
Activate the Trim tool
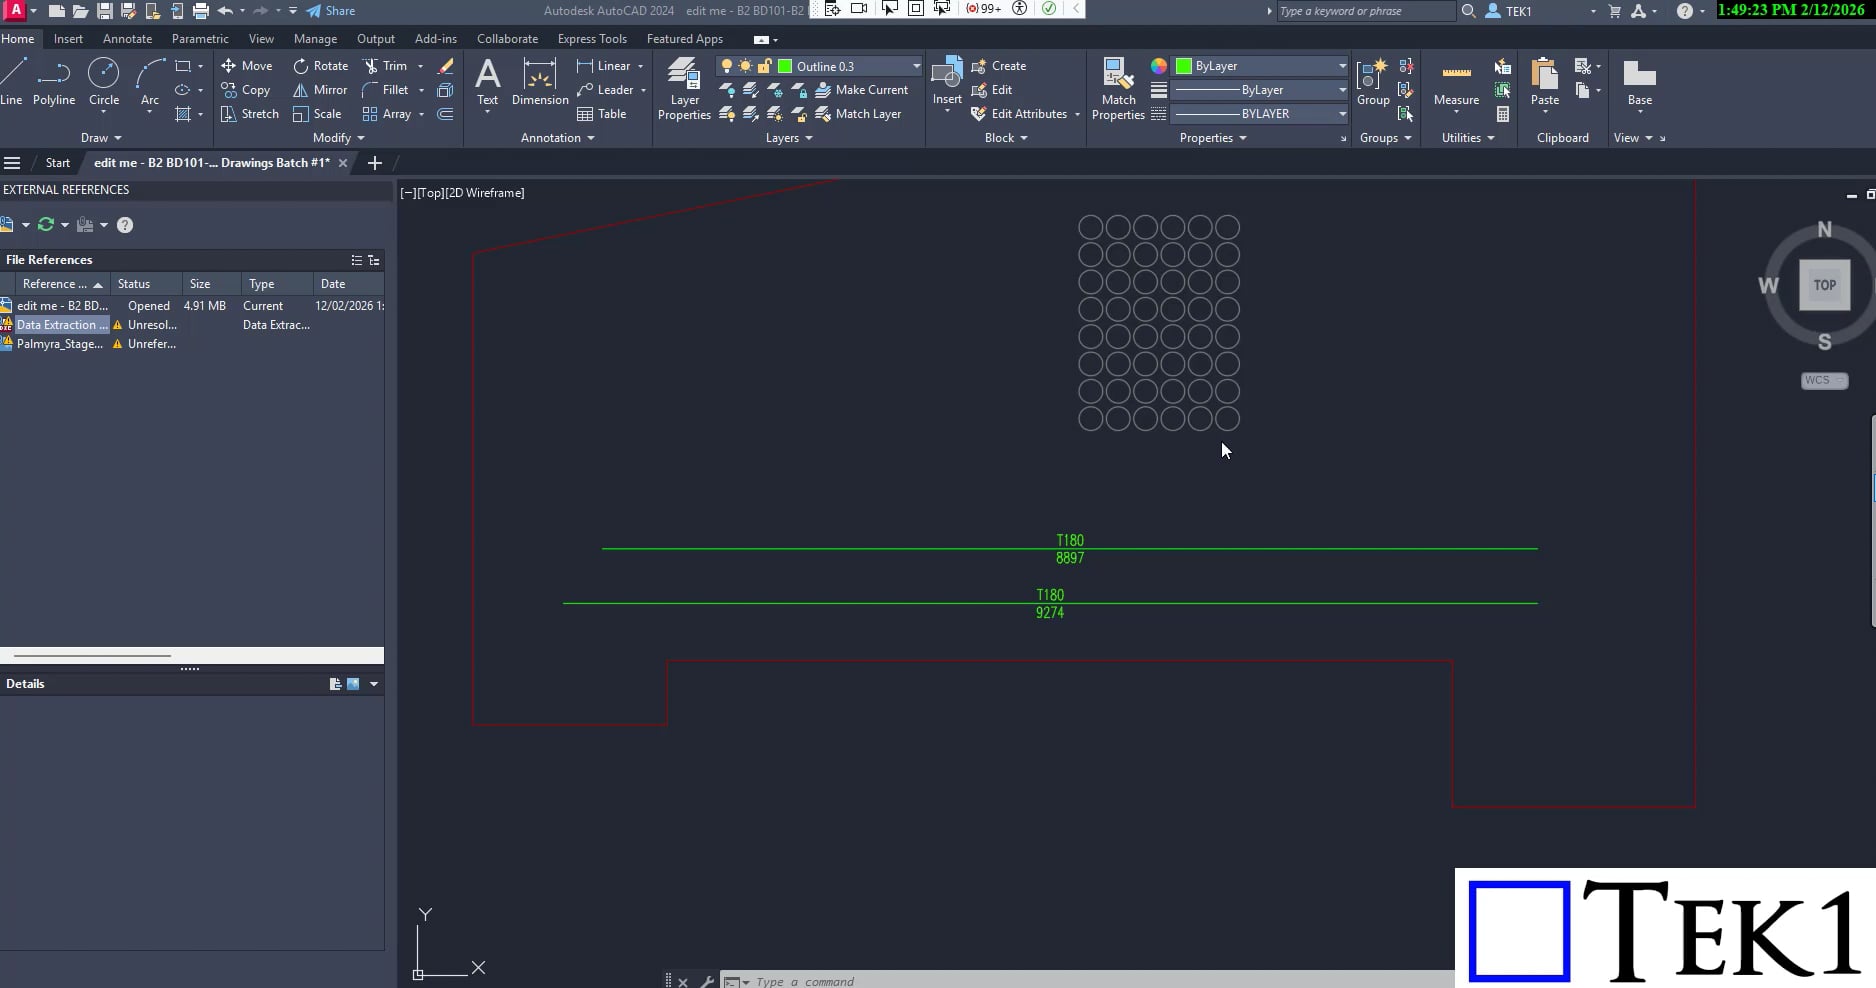[x=386, y=66]
